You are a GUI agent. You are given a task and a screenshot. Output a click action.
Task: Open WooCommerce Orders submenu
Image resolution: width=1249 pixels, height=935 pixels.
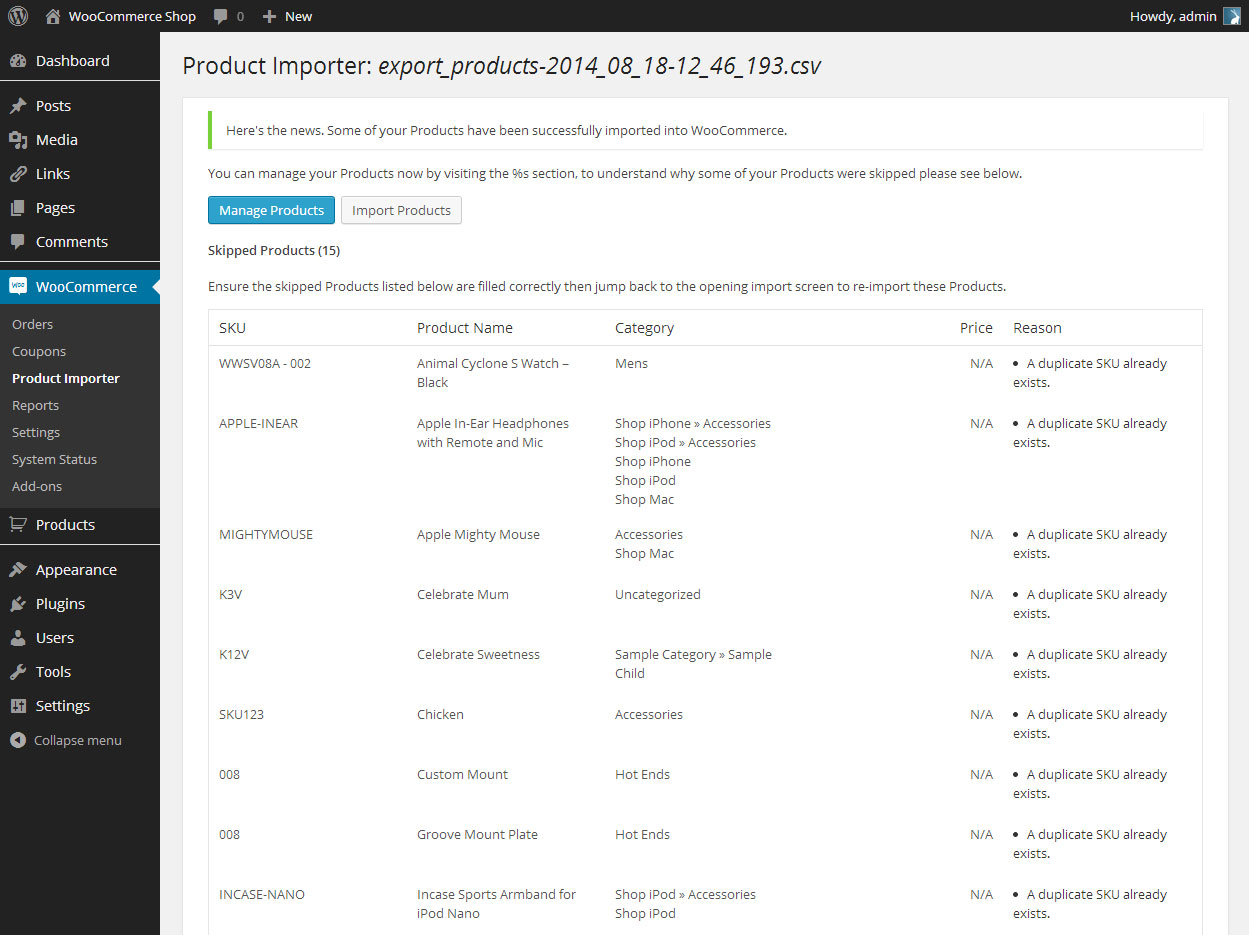coord(32,325)
